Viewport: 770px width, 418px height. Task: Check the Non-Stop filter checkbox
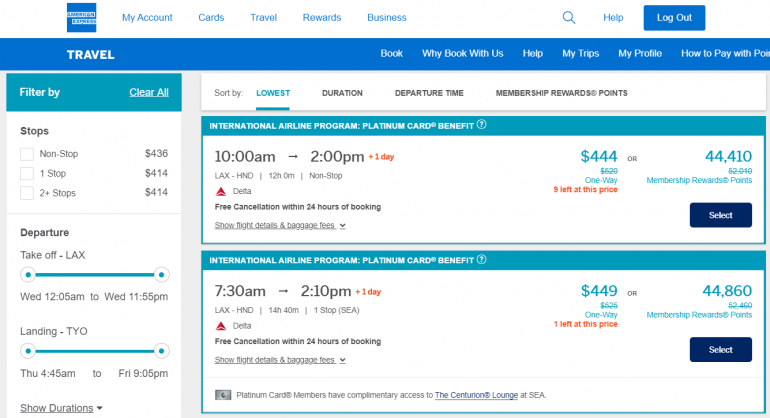pos(27,154)
